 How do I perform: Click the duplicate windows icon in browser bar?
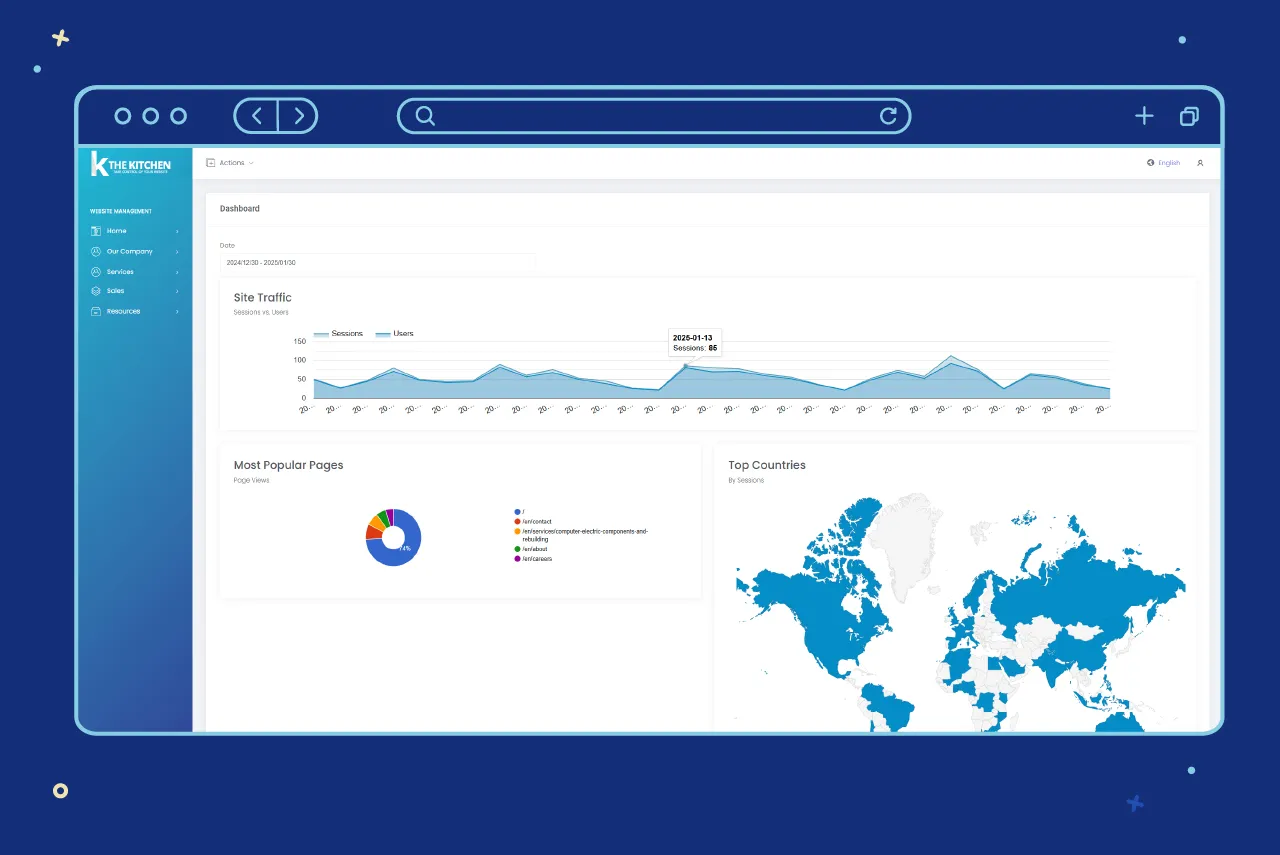pos(1189,116)
